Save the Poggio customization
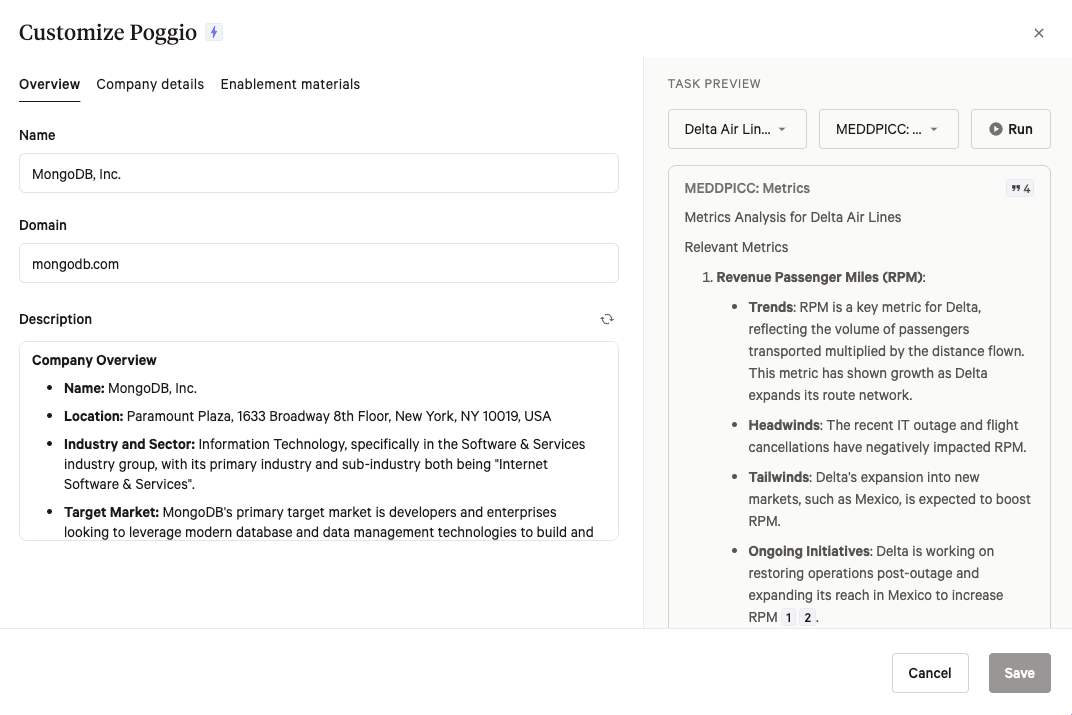 point(1019,673)
